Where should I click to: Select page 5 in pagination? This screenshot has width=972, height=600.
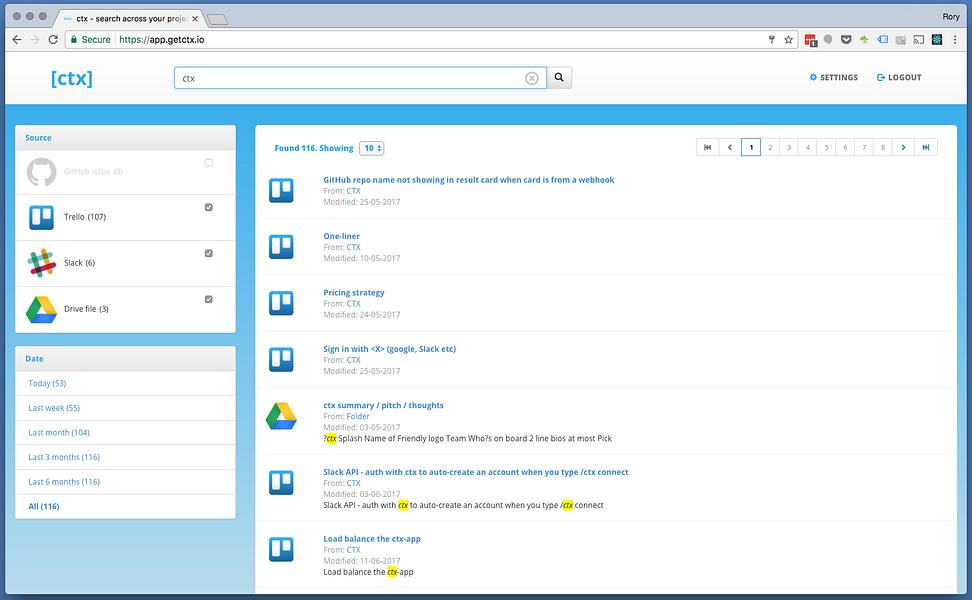[826, 148]
